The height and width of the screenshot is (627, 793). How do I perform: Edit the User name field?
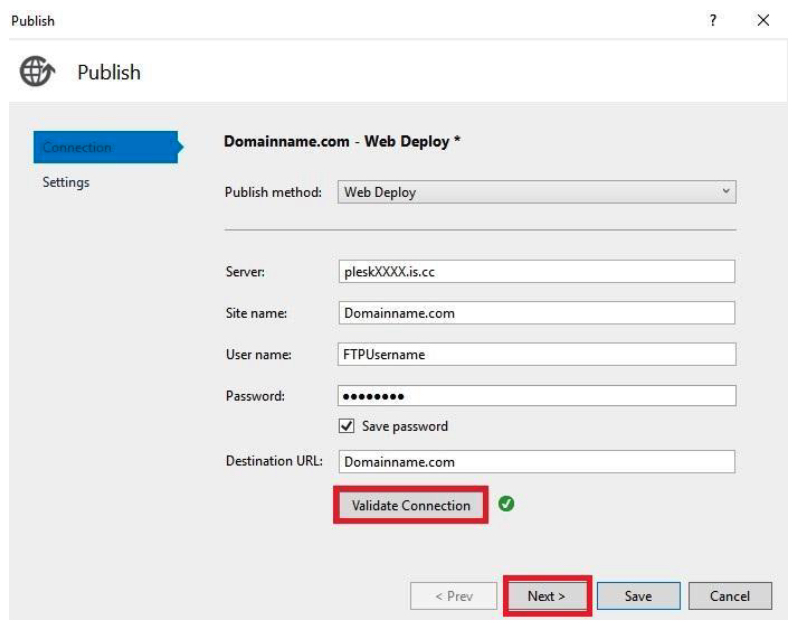point(537,354)
